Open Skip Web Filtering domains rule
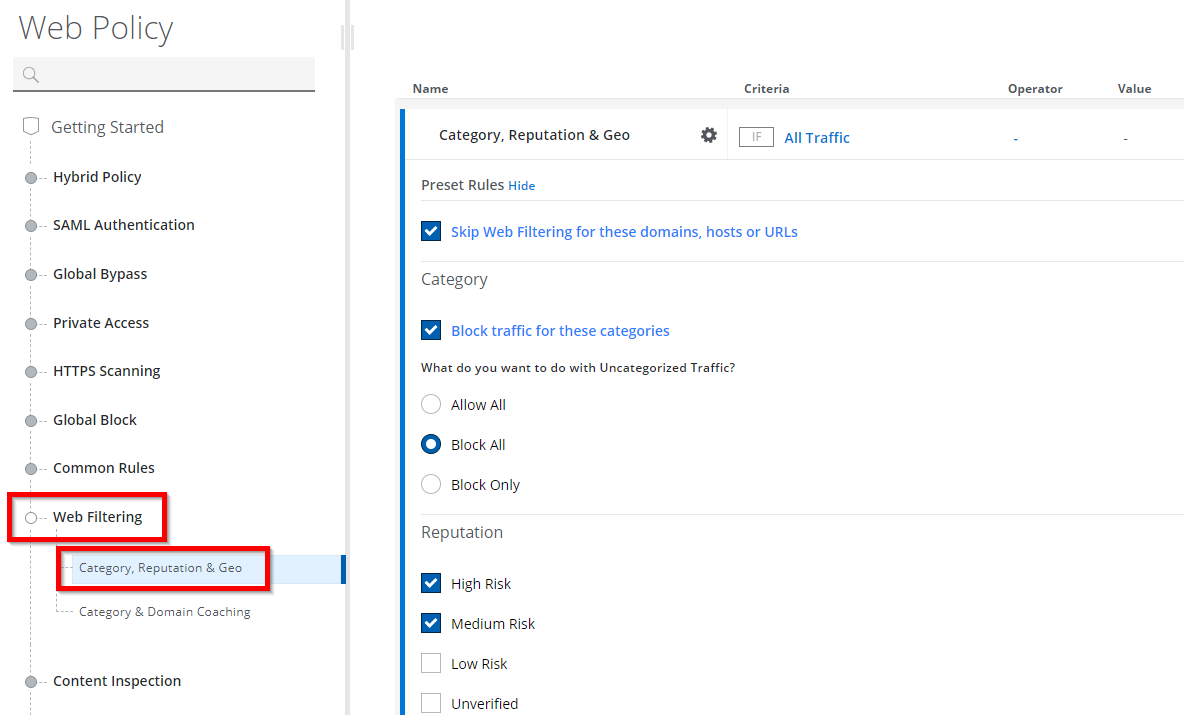Screen dimensions: 1184x715 tap(624, 231)
